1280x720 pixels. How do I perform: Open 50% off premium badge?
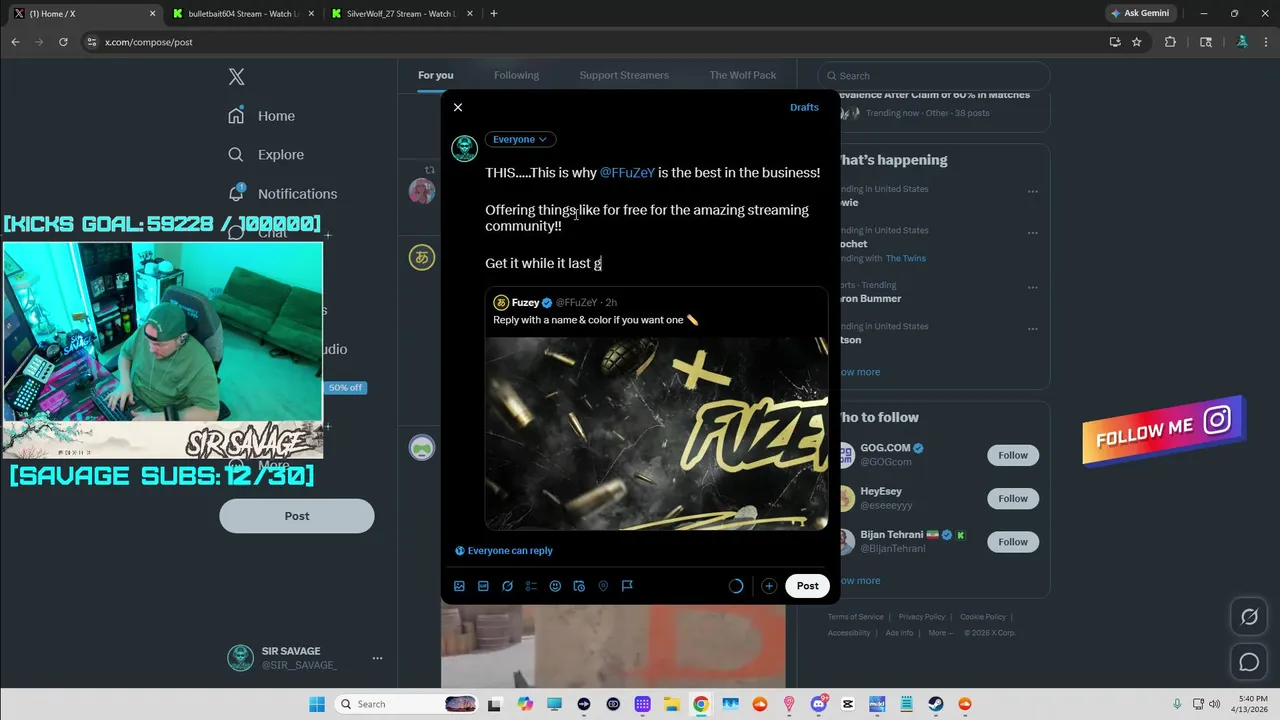pyautogui.click(x=345, y=388)
